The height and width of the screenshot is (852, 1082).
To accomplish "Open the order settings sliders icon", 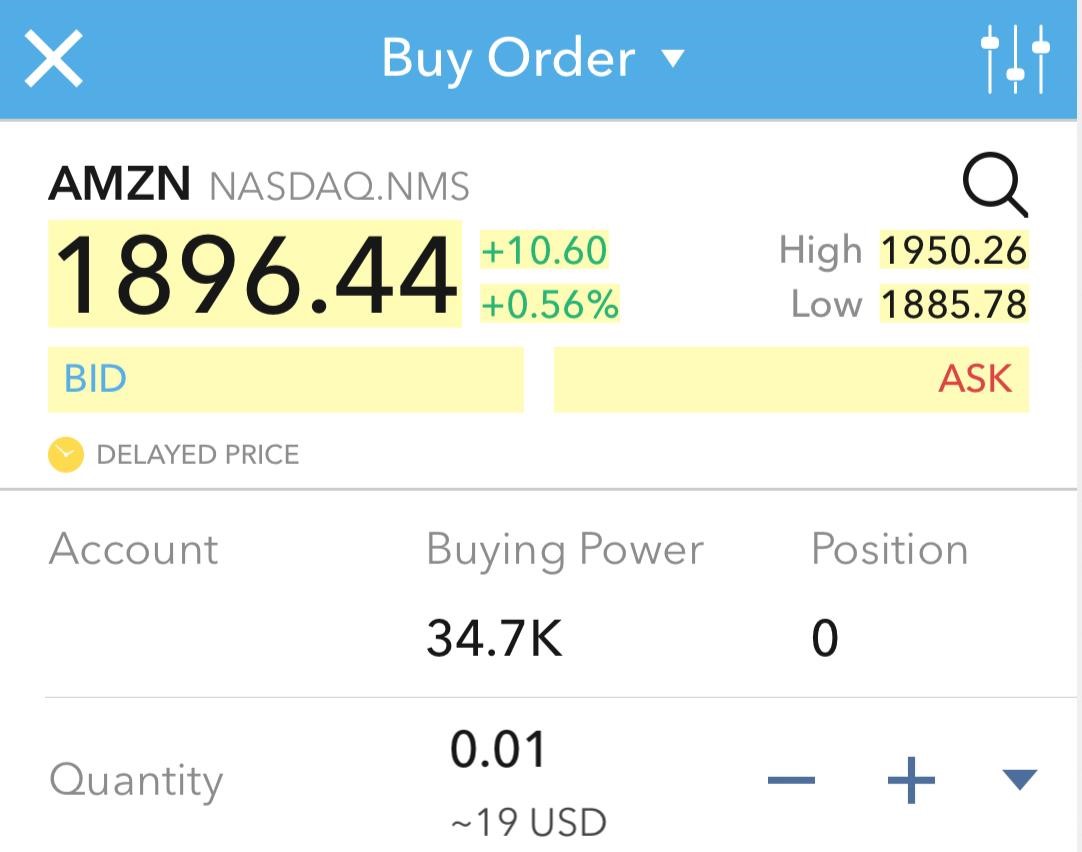I will [x=1015, y=59].
